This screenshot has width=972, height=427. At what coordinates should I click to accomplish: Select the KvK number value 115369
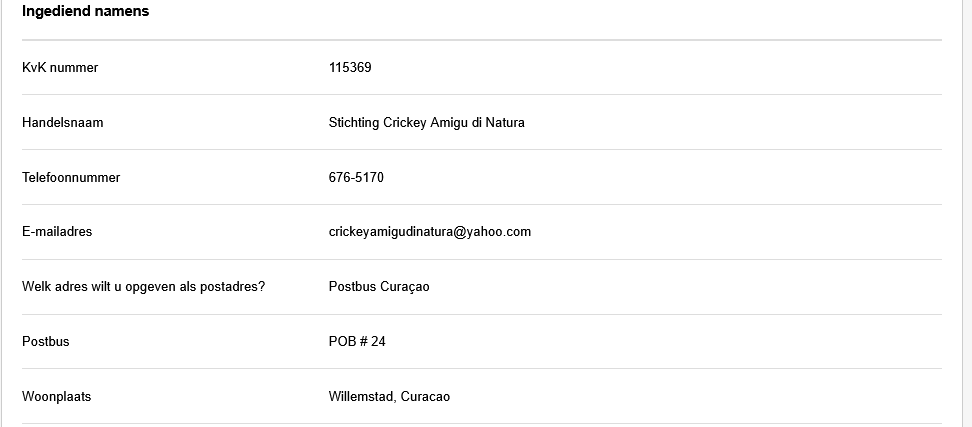[x=350, y=68]
